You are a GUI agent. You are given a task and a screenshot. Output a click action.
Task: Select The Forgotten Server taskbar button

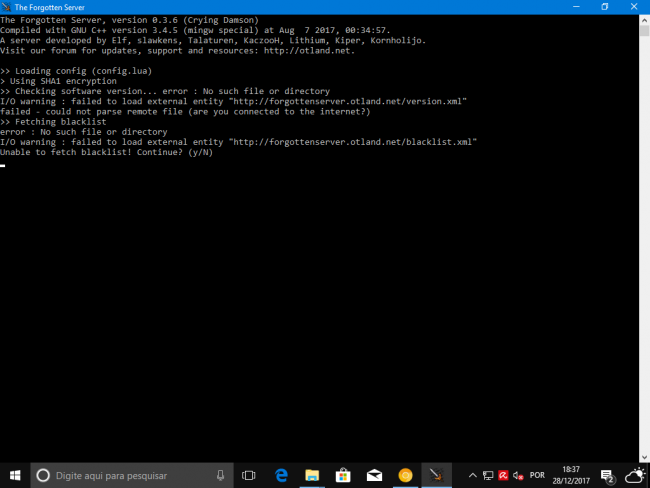(437, 476)
